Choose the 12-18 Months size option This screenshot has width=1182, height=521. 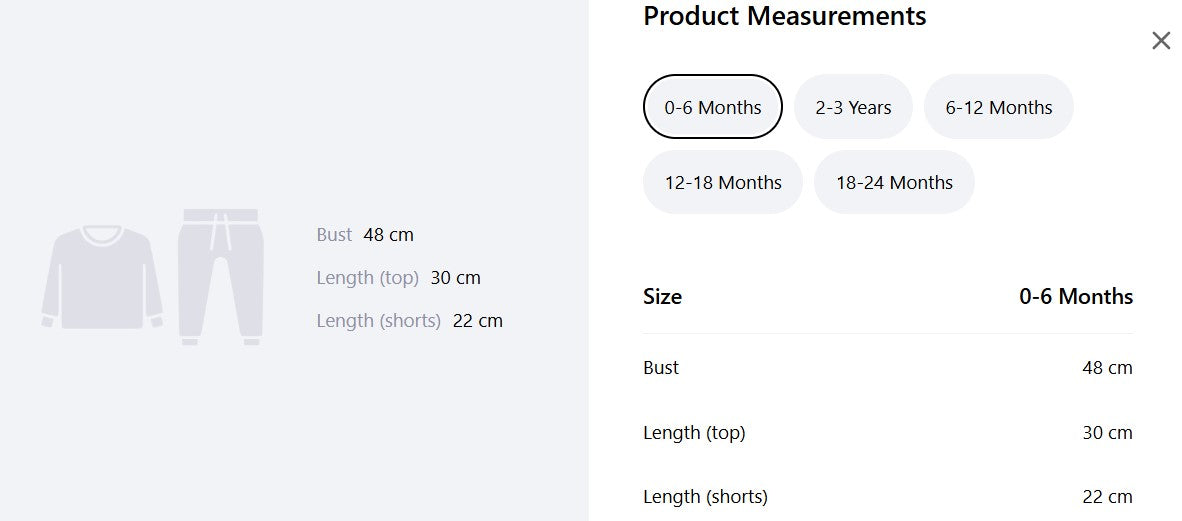[x=723, y=182]
